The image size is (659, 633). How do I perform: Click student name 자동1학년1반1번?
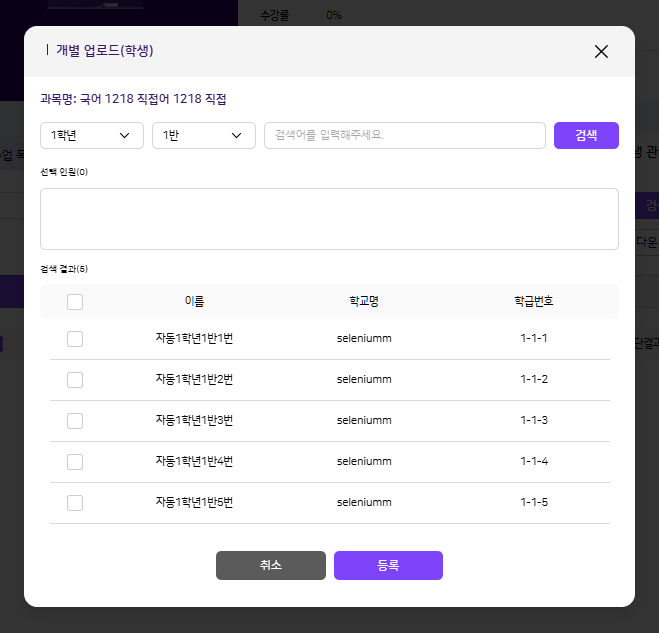pyautogui.click(x=194, y=339)
